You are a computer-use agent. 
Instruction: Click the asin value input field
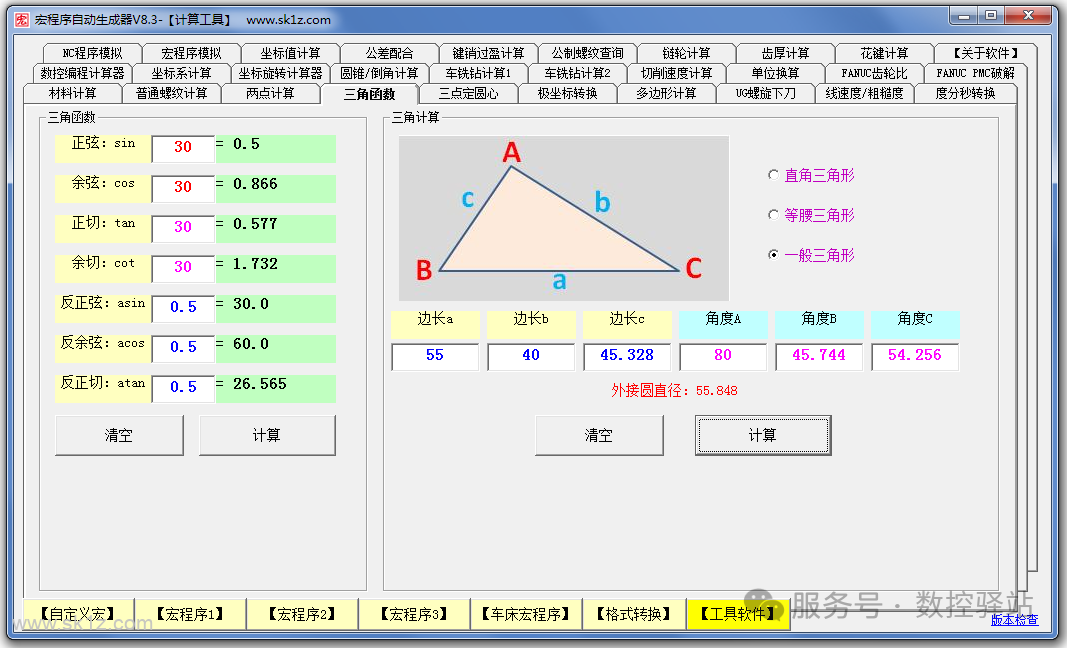(183, 307)
